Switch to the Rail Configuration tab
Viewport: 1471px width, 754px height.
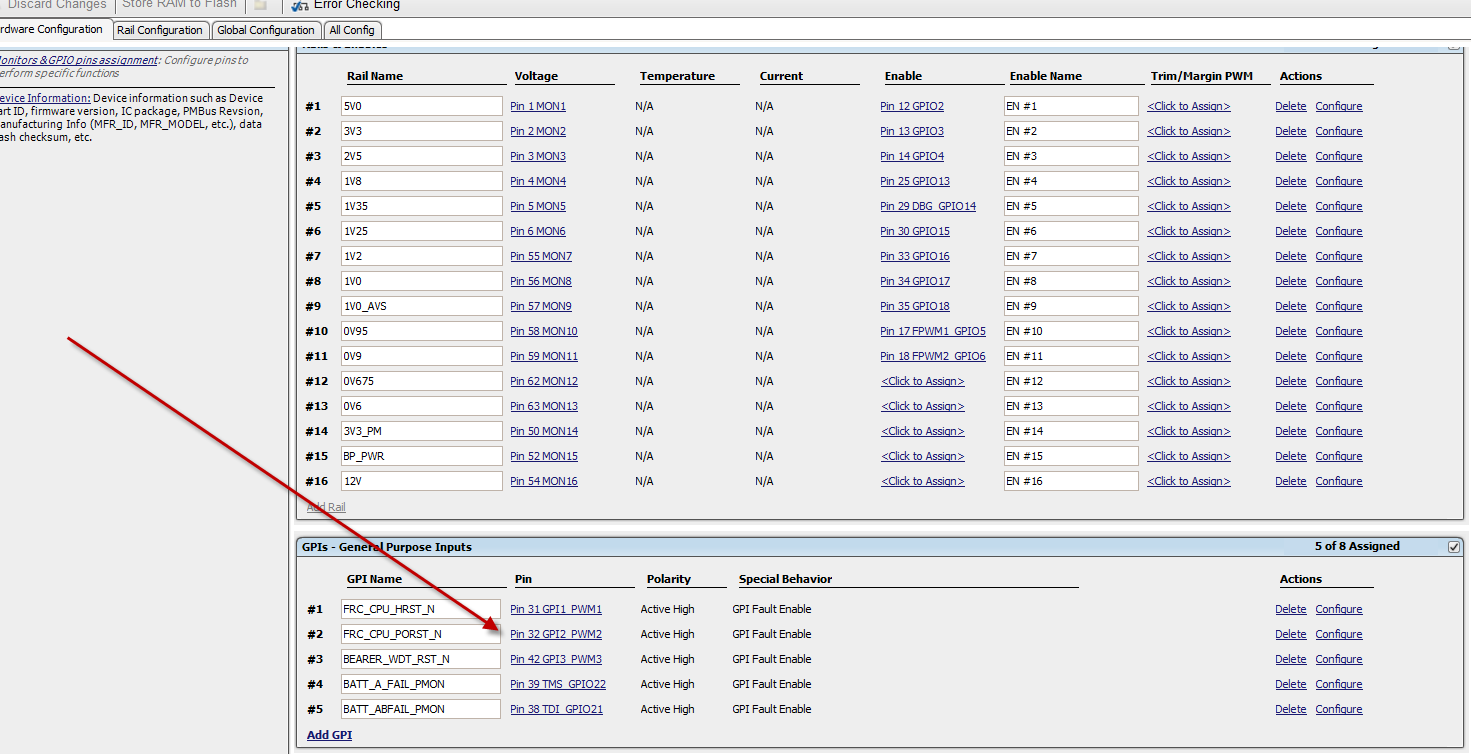(160, 30)
